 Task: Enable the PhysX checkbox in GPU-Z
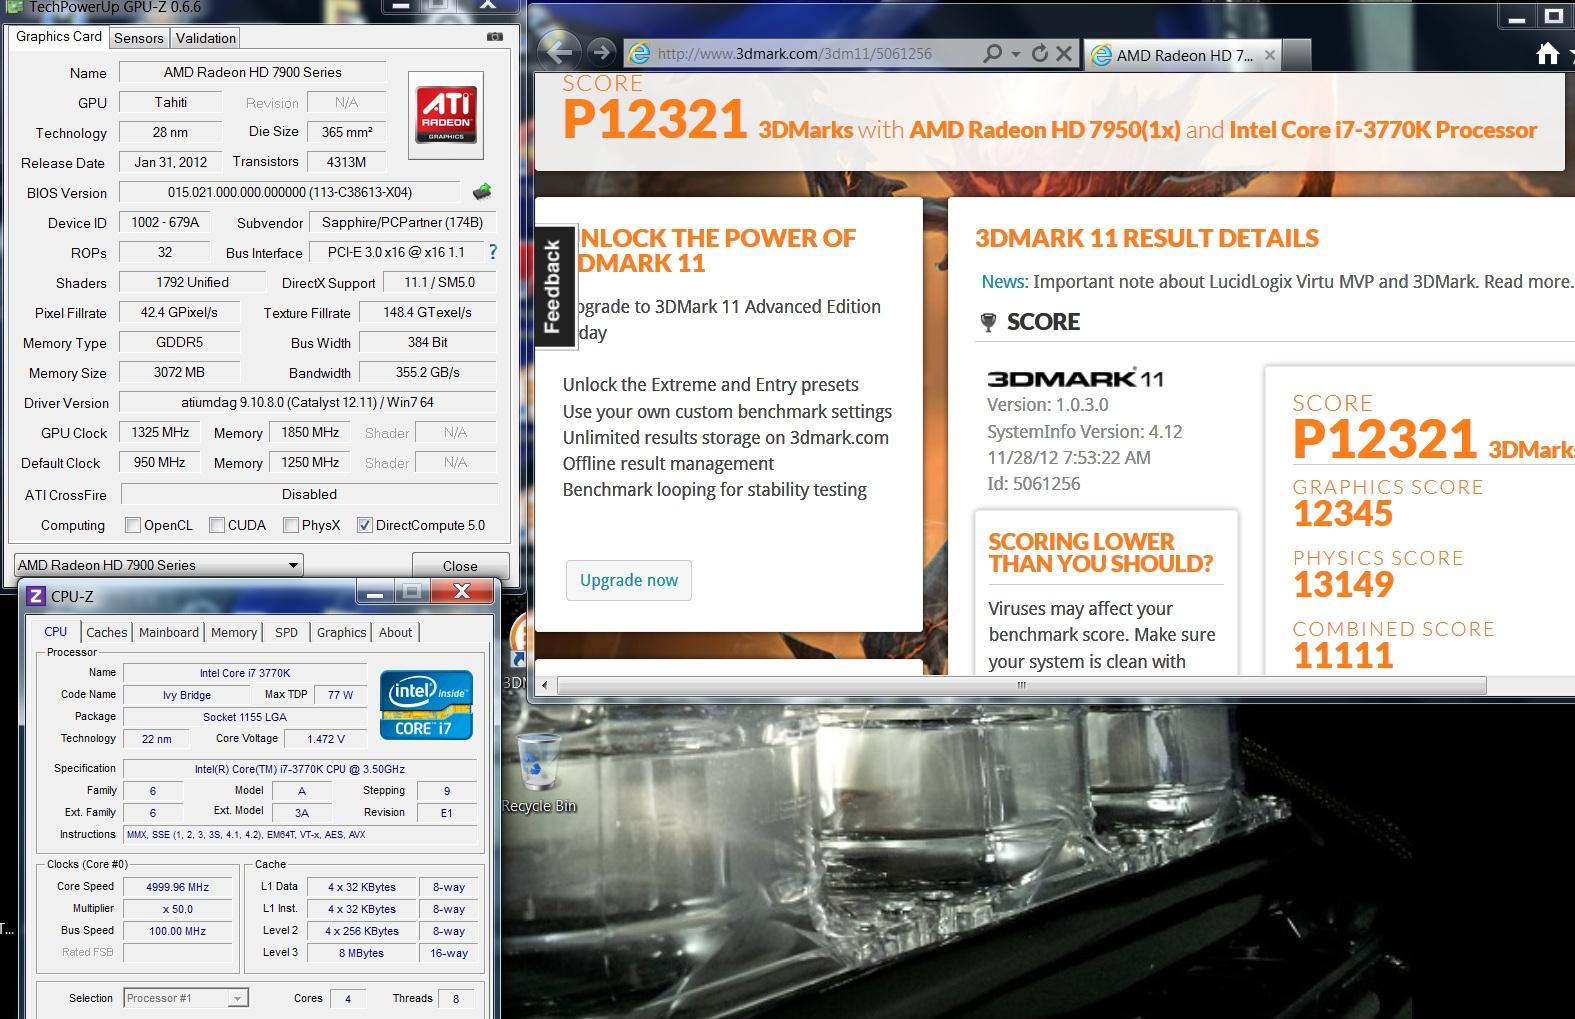290,525
